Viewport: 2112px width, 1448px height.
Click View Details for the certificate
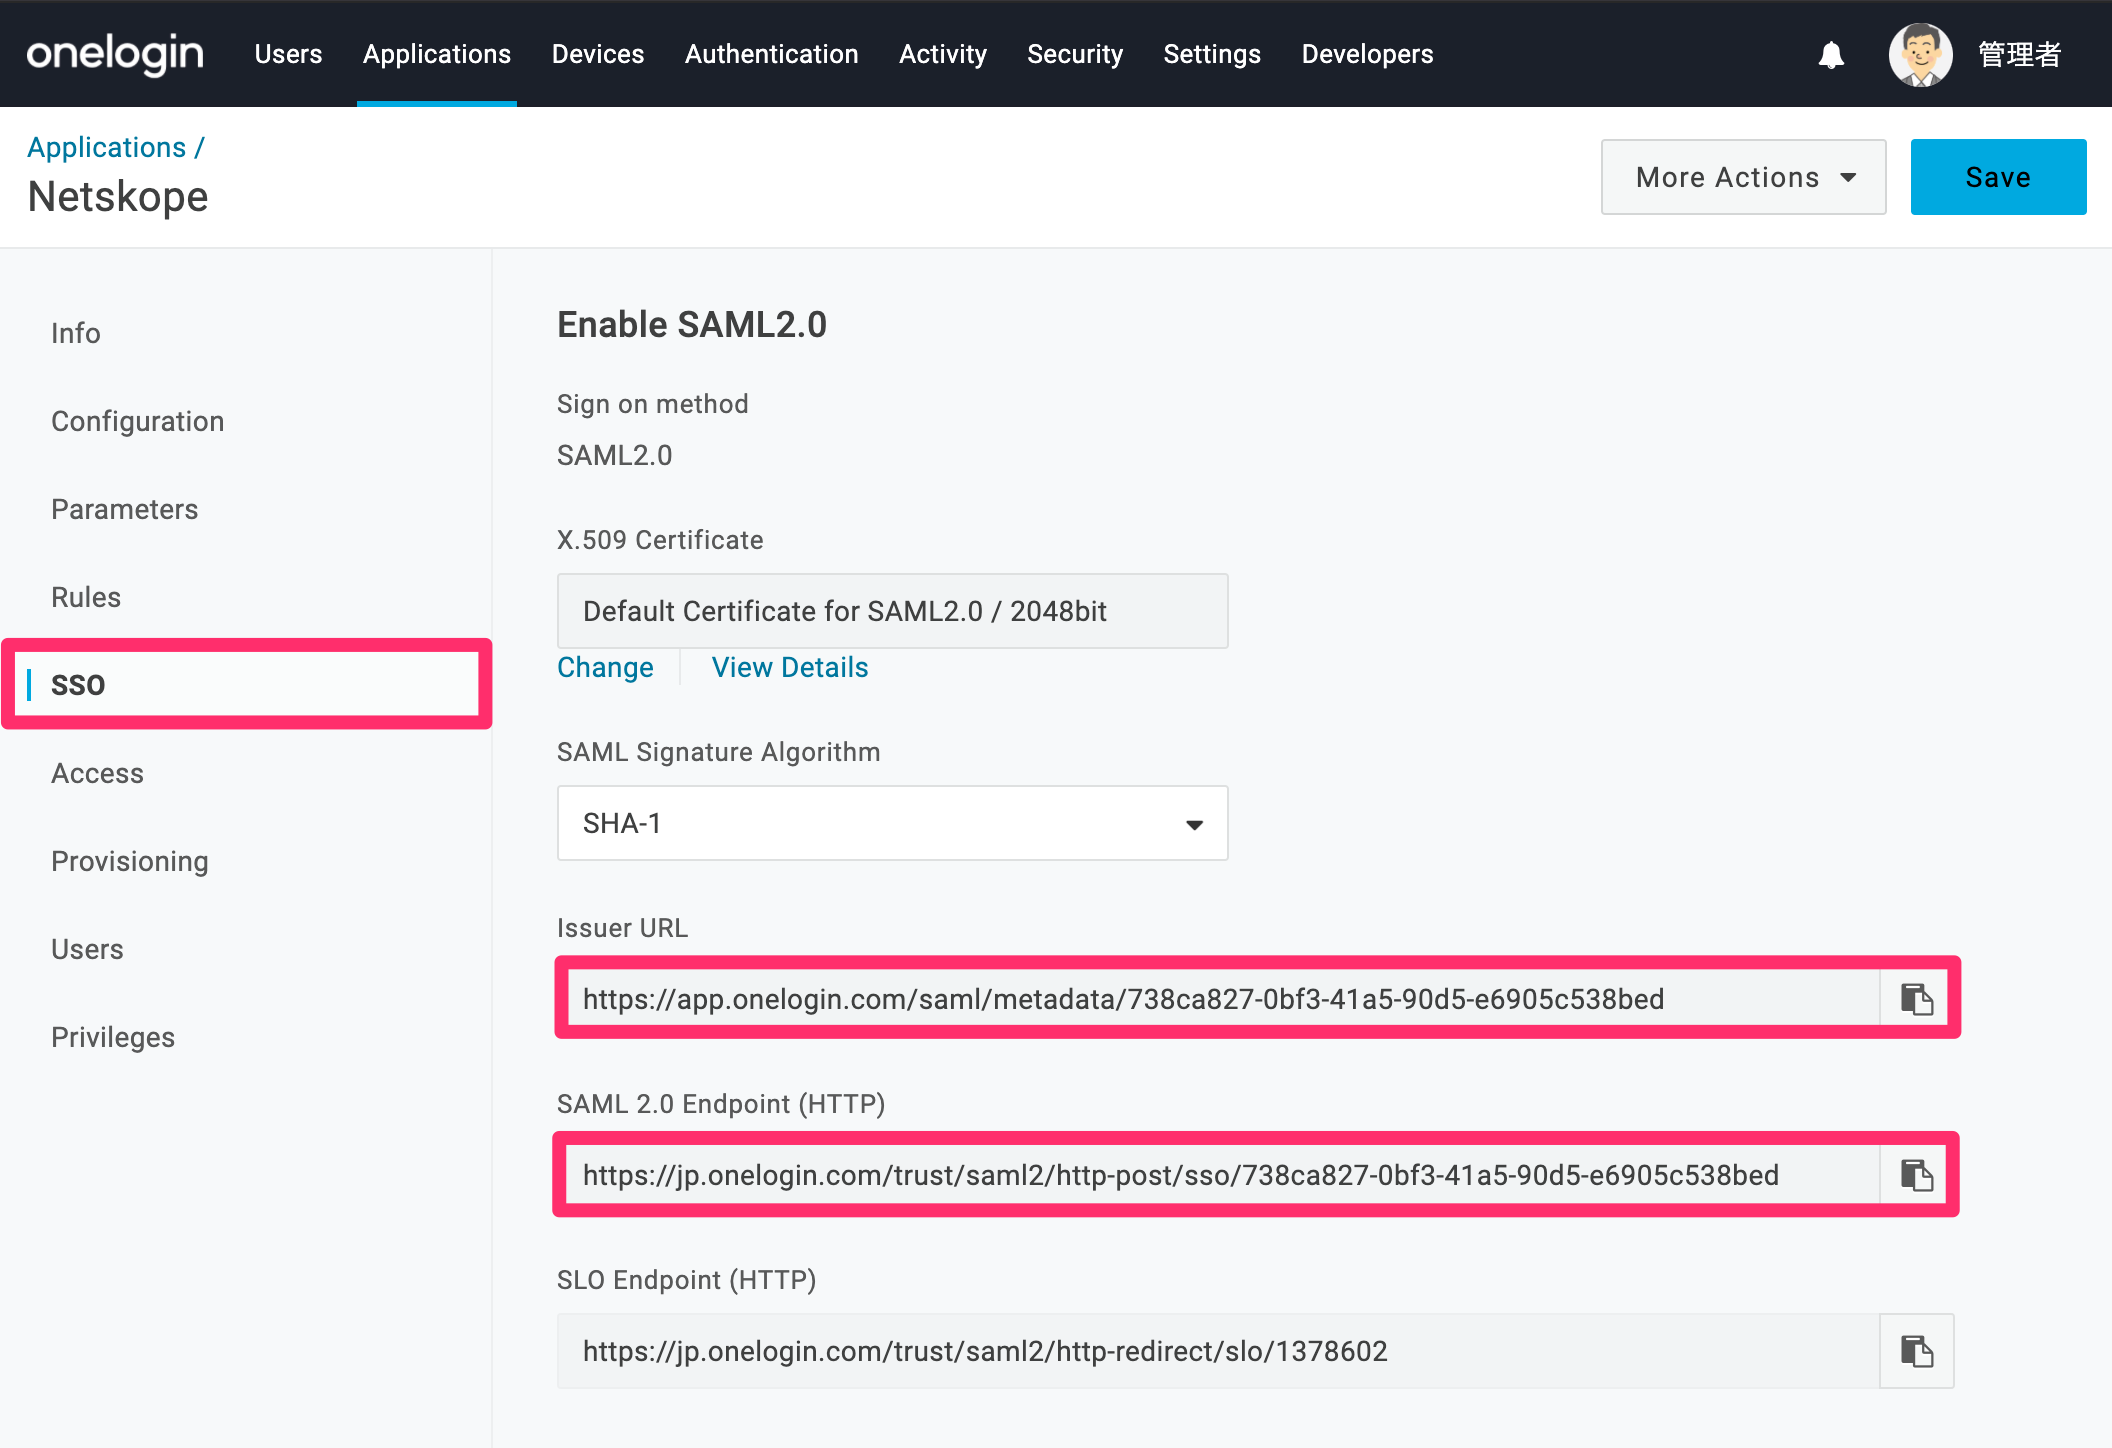pos(790,667)
